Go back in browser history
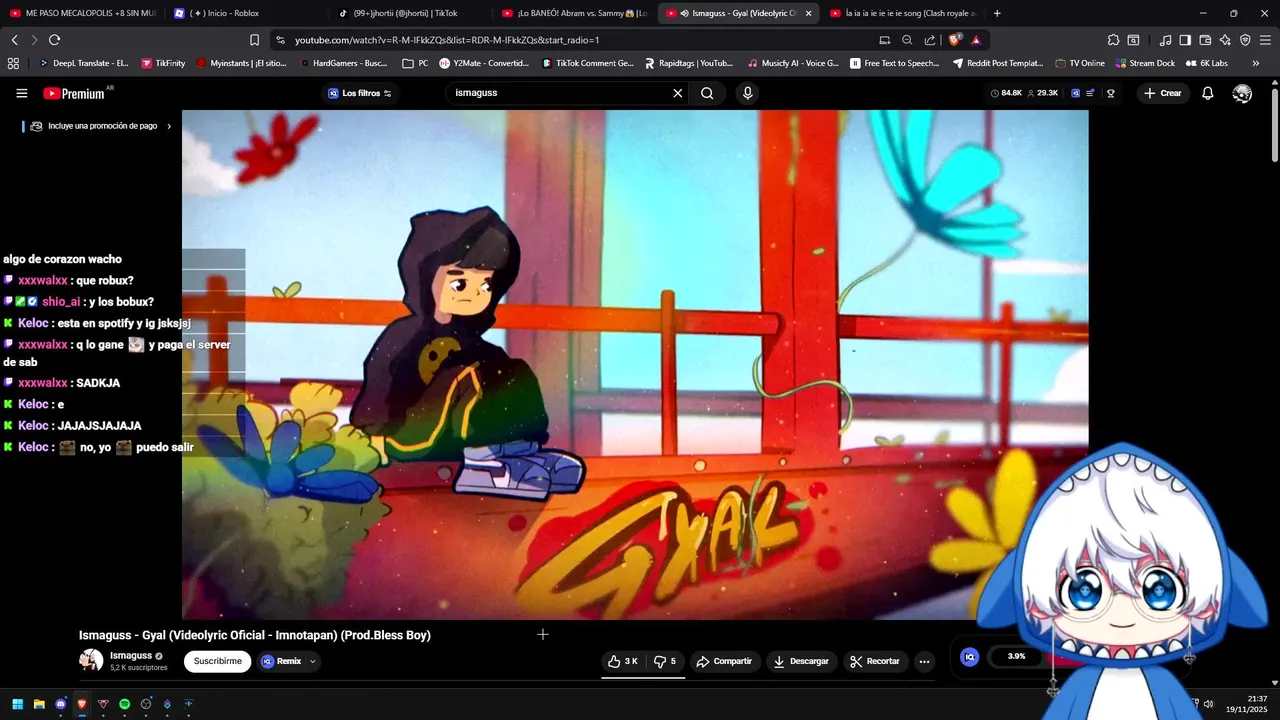The width and height of the screenshot is (1280, 720). (x=14, y=40)
